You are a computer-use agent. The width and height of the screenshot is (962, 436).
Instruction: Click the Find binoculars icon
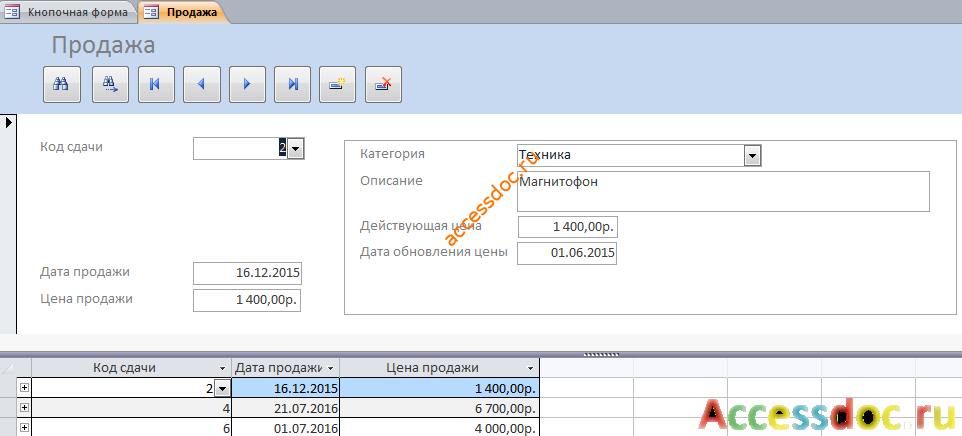click(62, 85)
